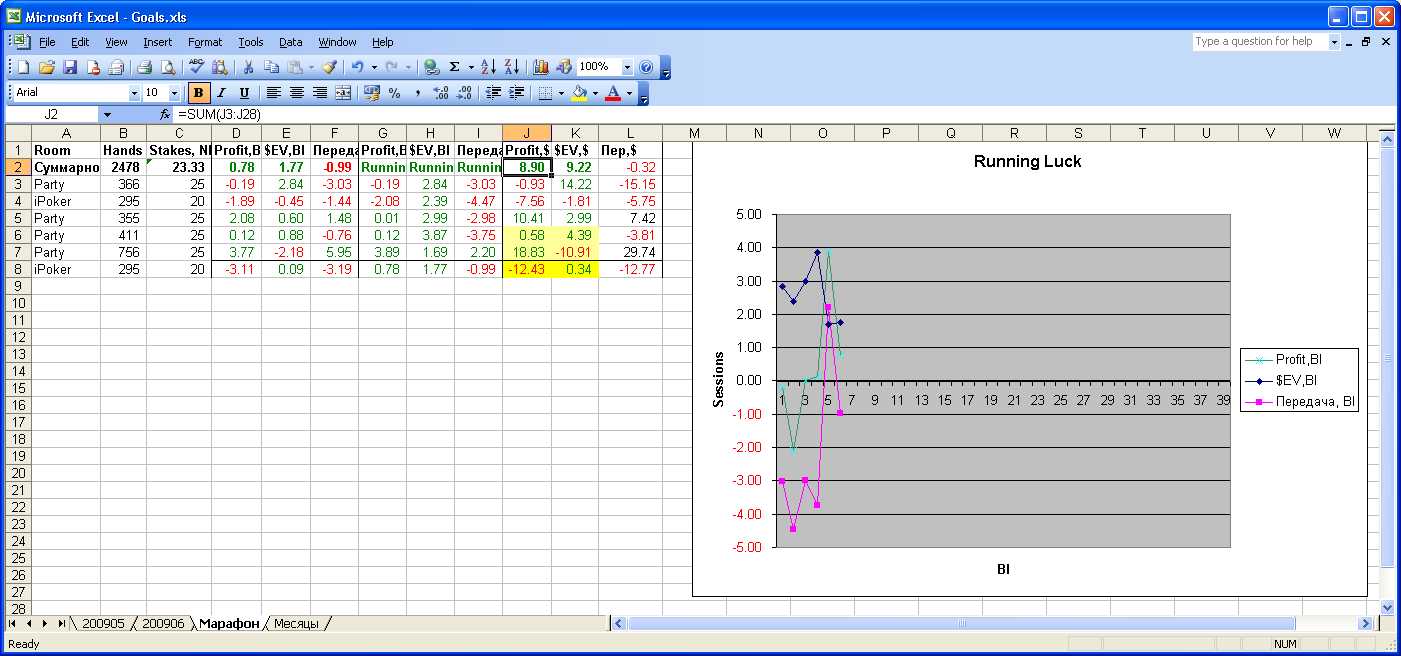Open Print Preview from the toolbar
The height and width of the screenshot is (656, 1401).
tap(167, 67)
